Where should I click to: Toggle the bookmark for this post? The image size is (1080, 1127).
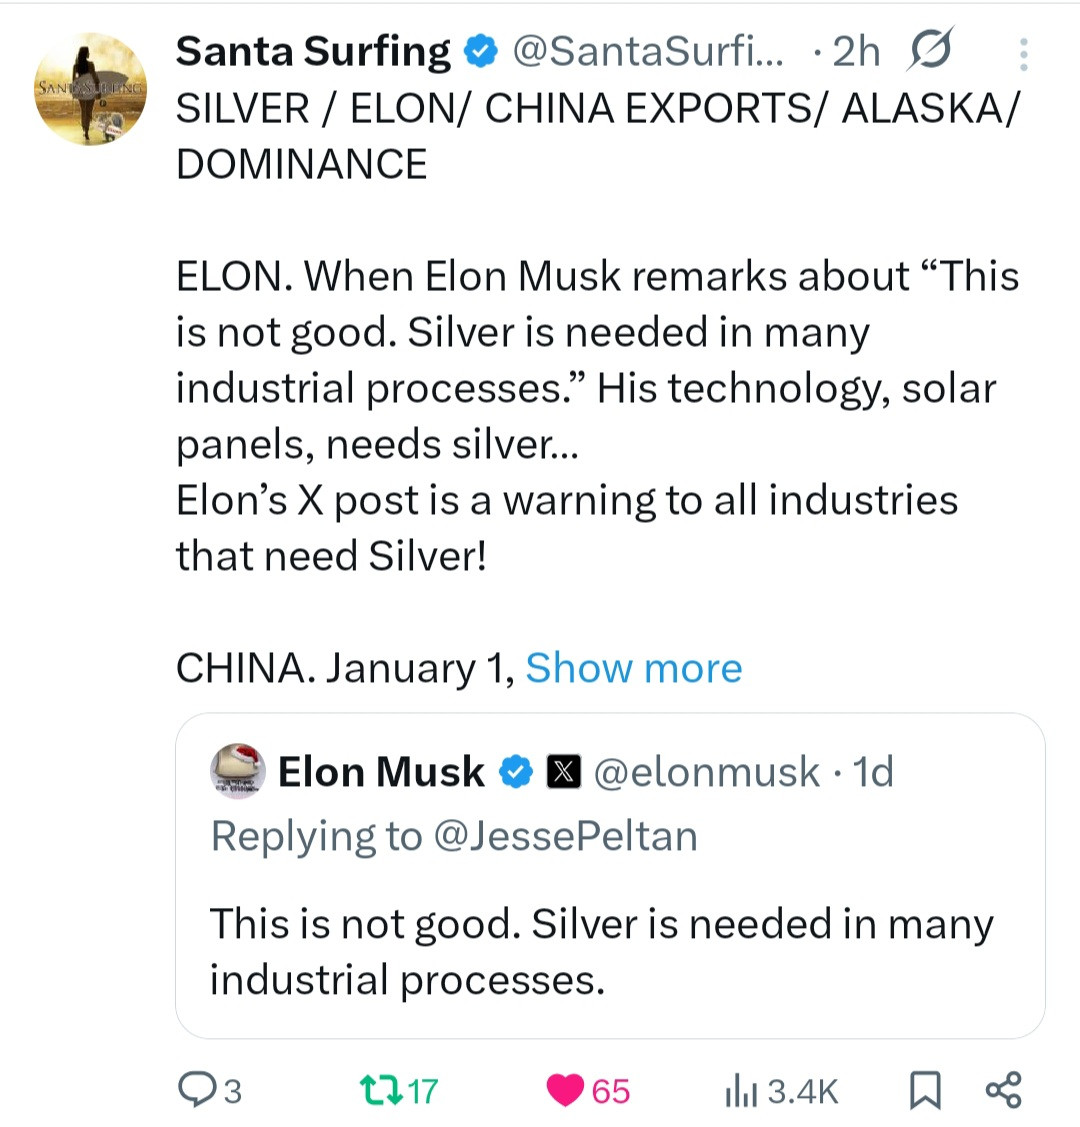click(925, 1089)
